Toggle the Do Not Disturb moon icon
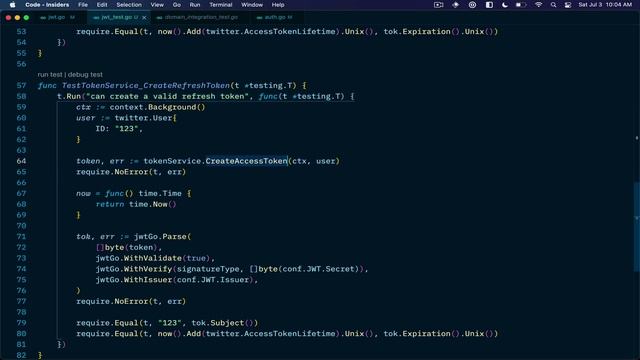The image size is (640, 360). [x=505, y=5]
